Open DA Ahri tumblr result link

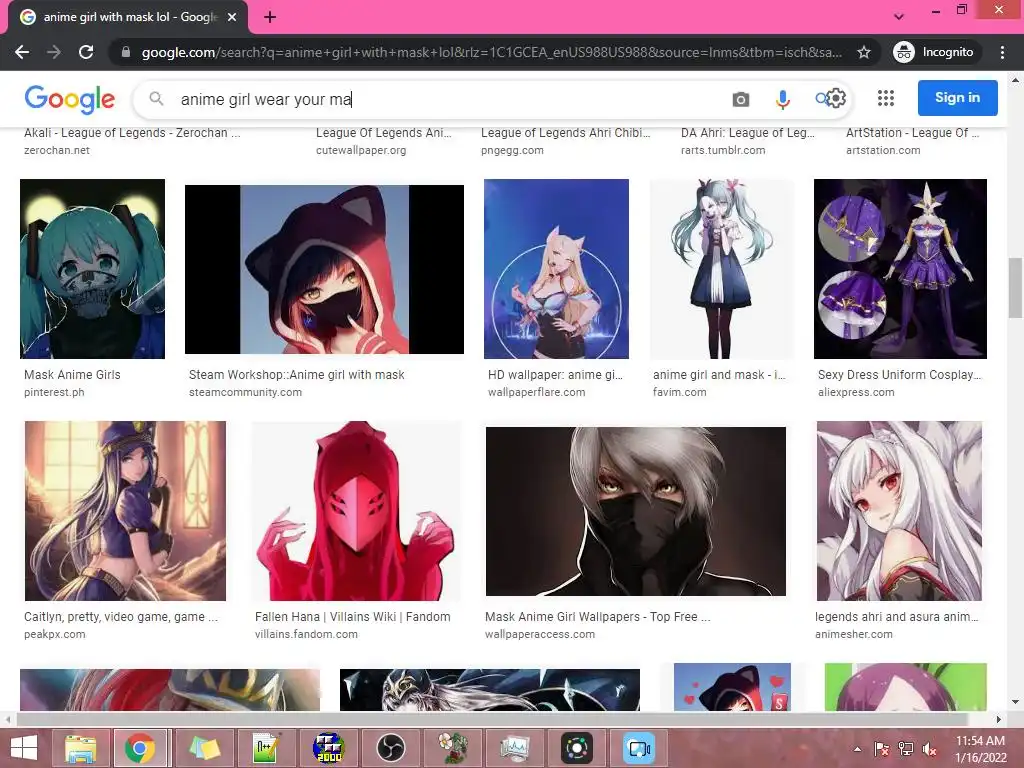748,133
